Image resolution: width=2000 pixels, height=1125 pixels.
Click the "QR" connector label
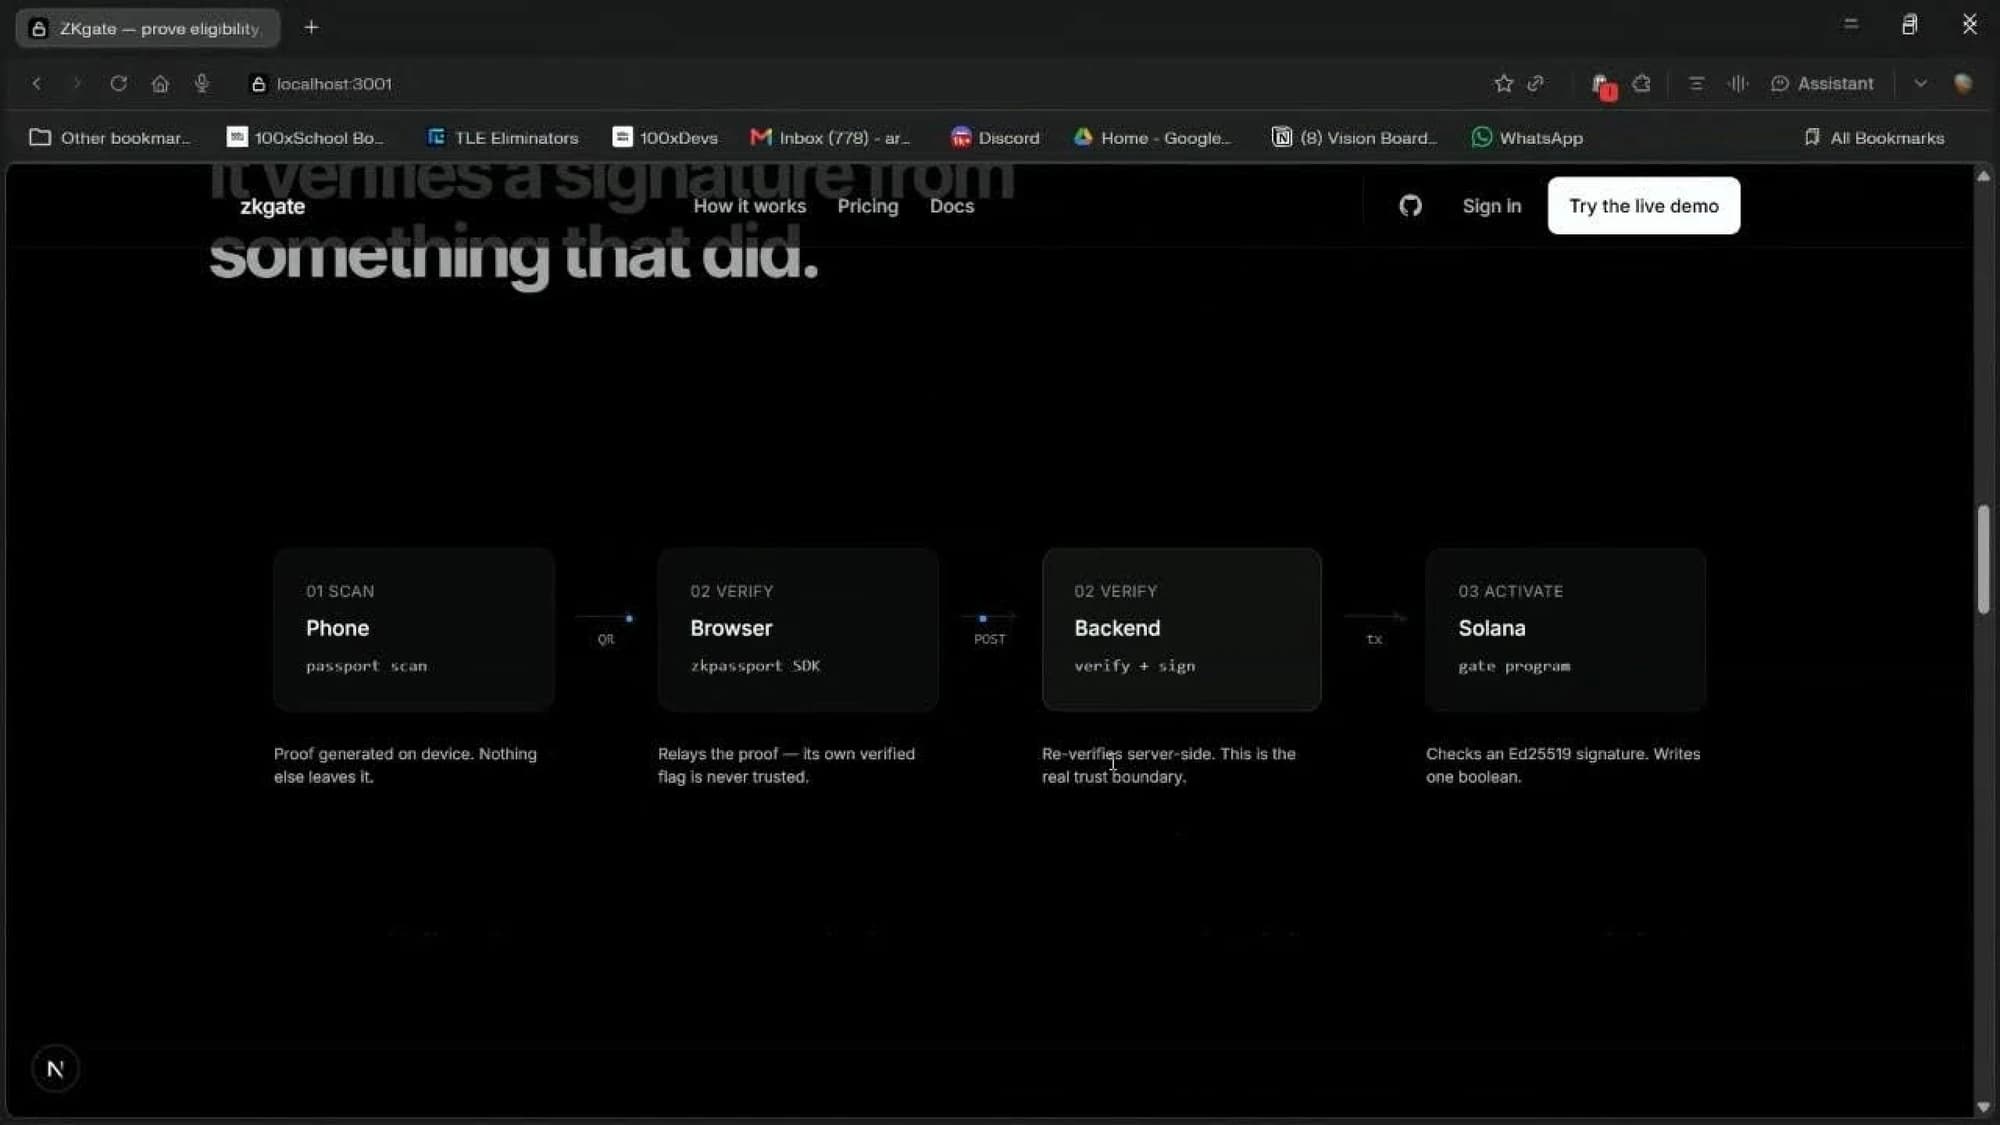coord(606,640)
